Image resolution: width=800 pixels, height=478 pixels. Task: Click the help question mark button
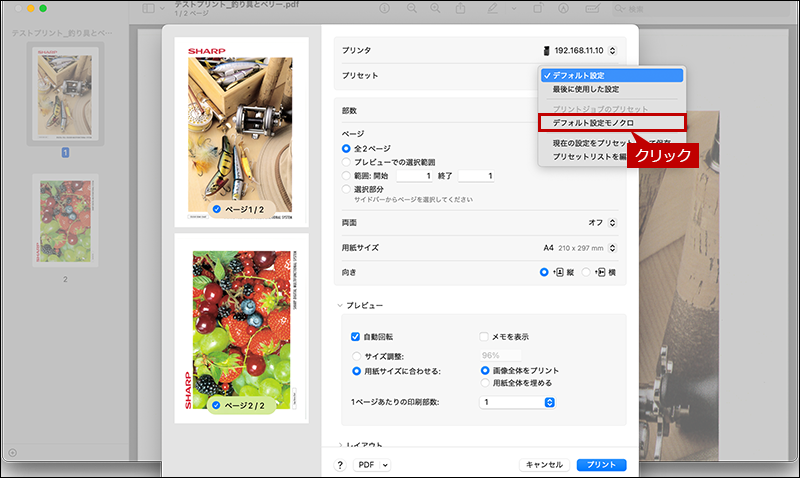tap(340, 465)
